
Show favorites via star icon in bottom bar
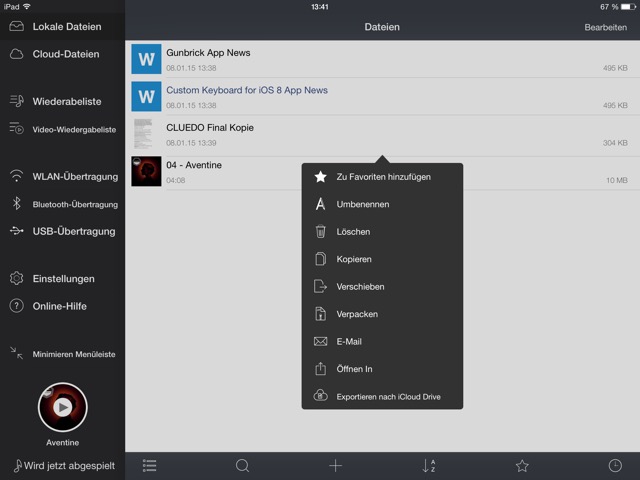522,466
